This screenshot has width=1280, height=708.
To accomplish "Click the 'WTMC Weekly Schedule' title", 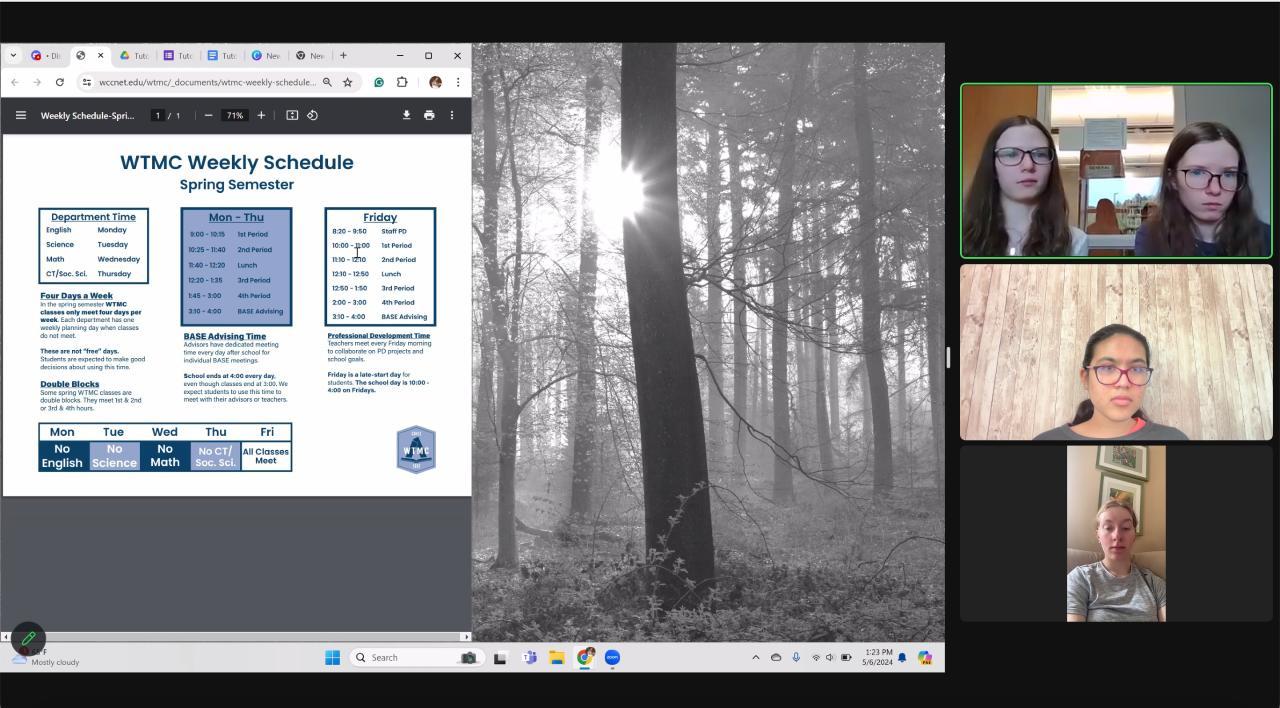I will pyautogui.click(x=237, y=162).
